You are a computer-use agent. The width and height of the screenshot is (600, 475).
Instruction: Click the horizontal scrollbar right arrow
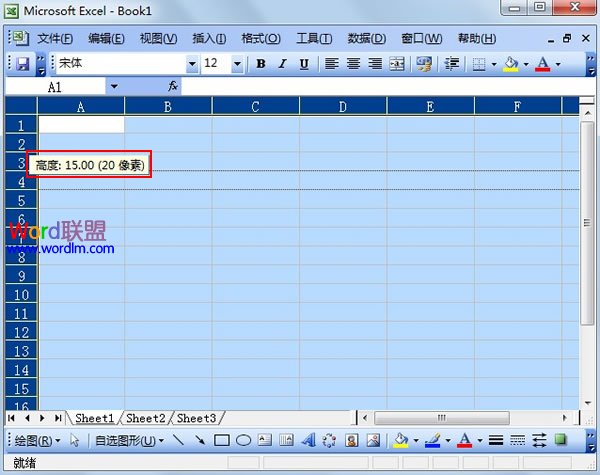pyautogui.click(x=564, y=418)
